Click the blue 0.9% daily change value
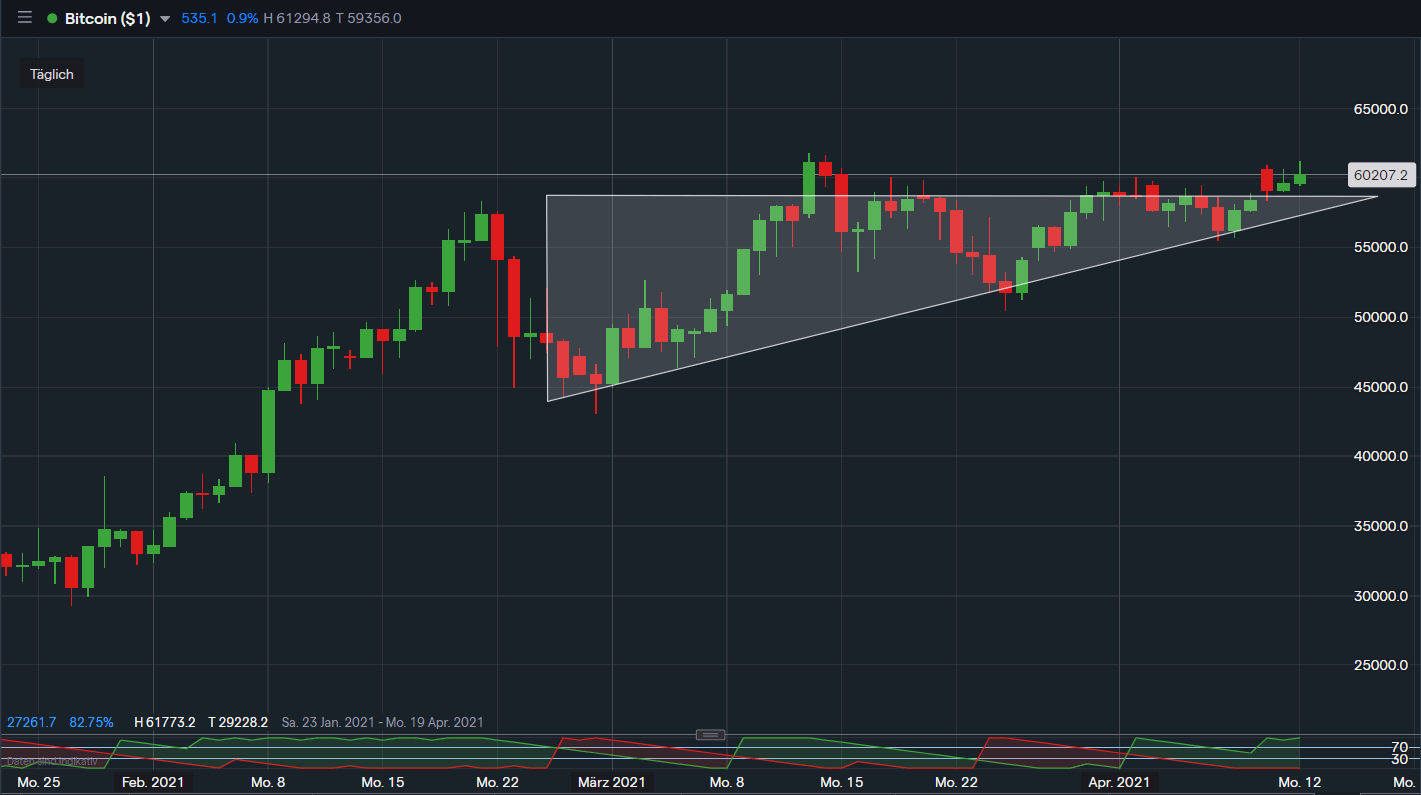Viewport: 1421px width, 795px height. tap(241, 19)
